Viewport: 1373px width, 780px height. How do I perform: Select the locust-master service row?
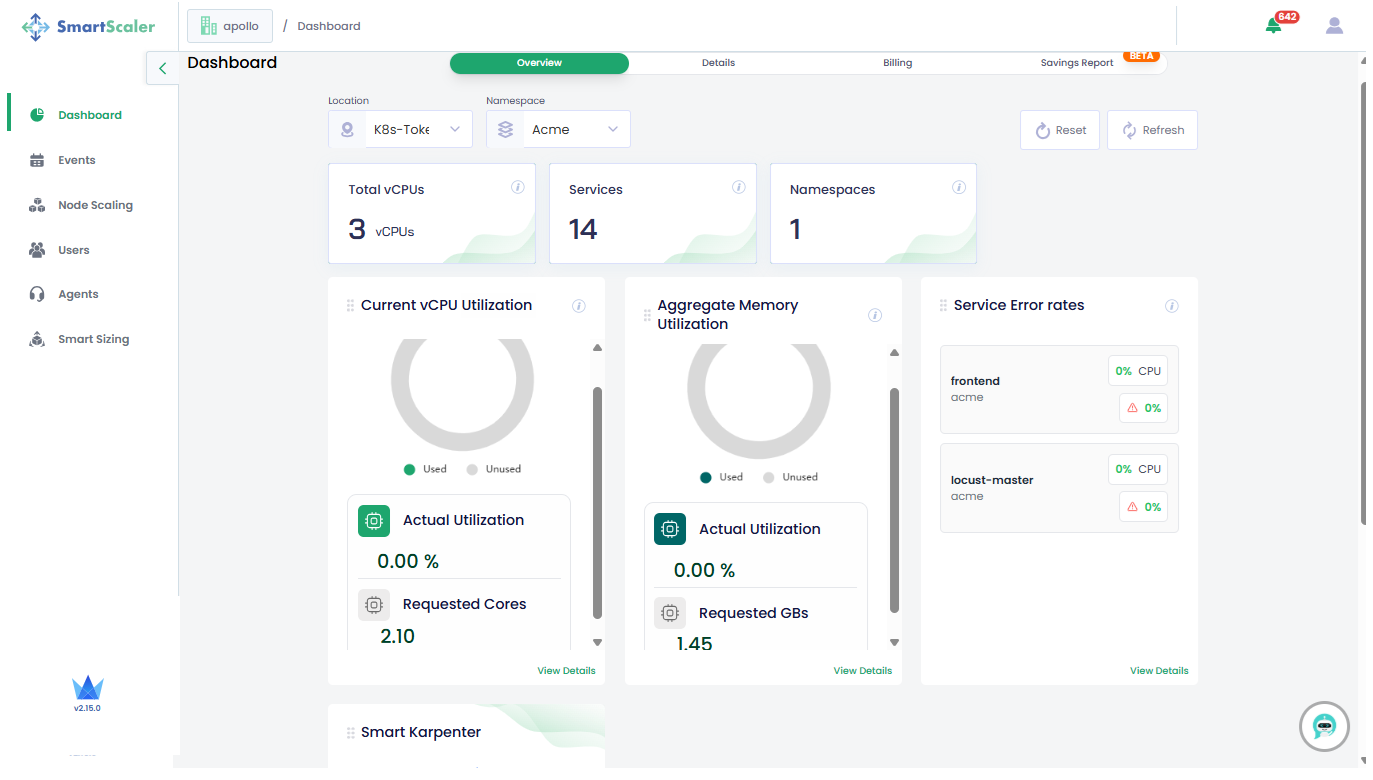pos(1059,488)
